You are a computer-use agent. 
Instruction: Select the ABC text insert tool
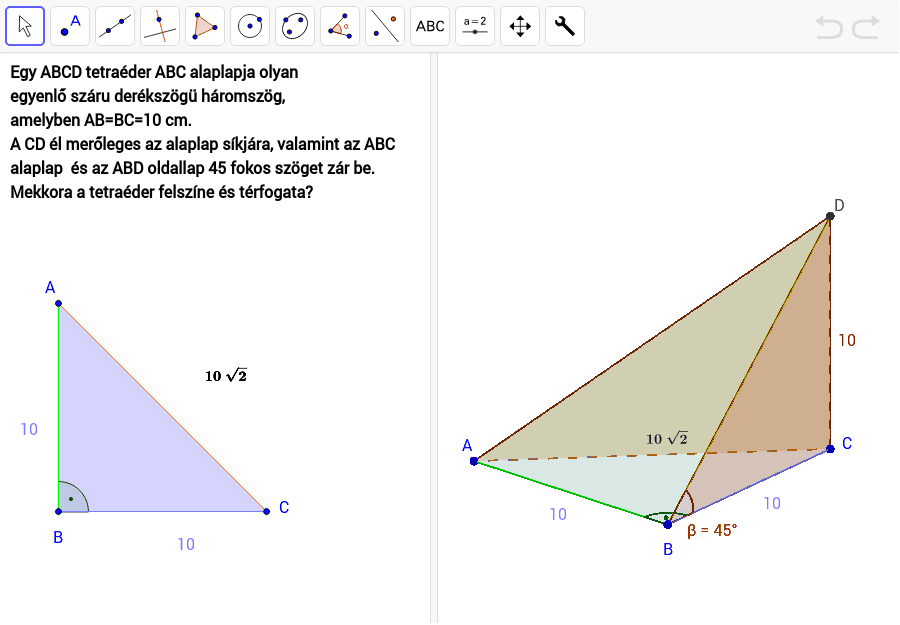pyautogui.click(x=430, y=26)
